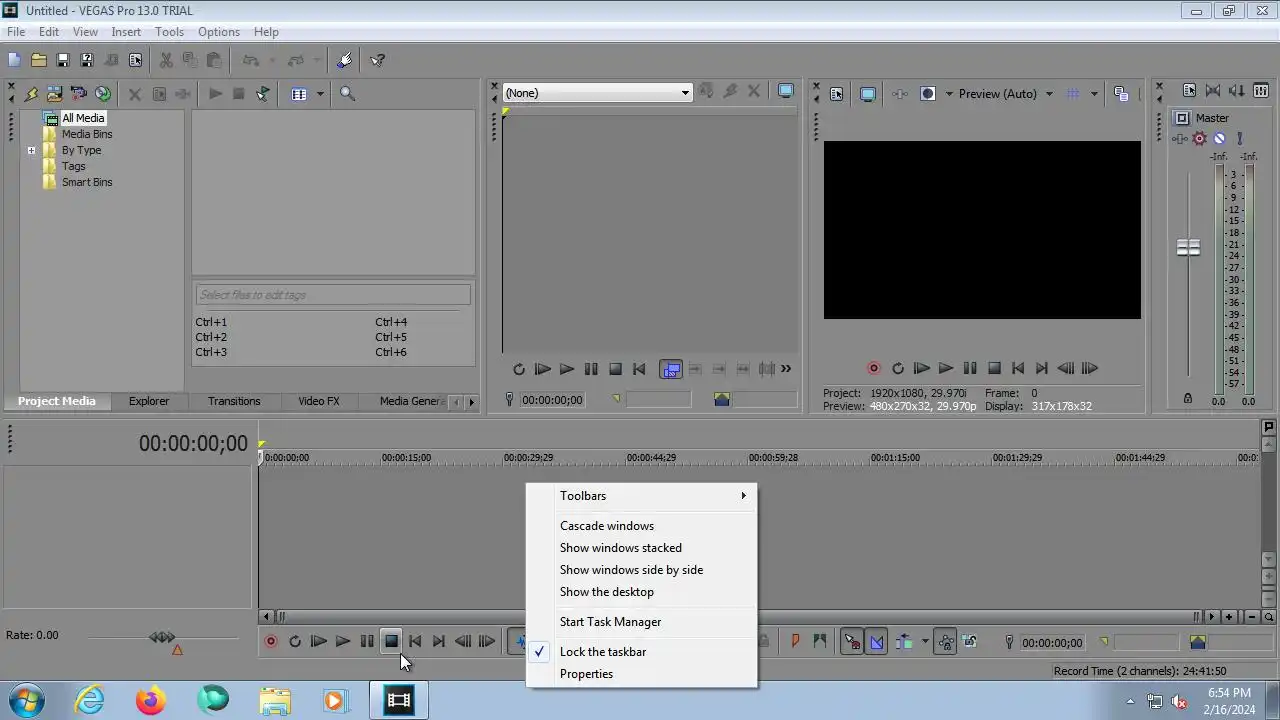Play from start in the Trimmer

[x=542, y=369]
